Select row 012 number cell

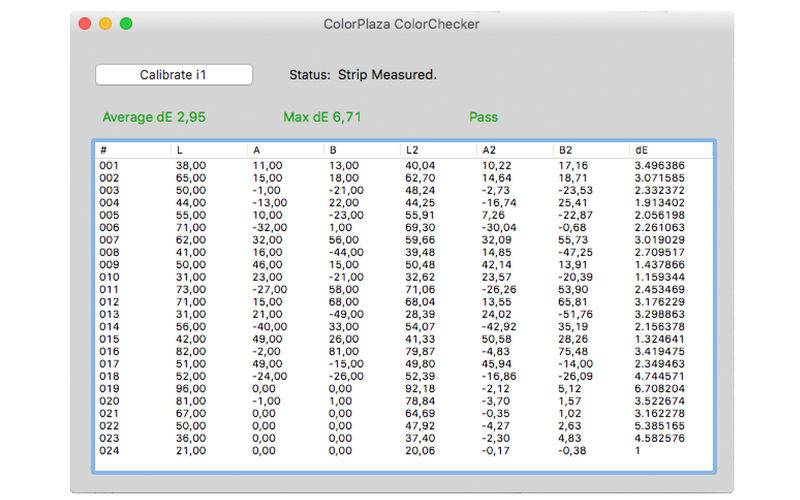click(109, 302)
